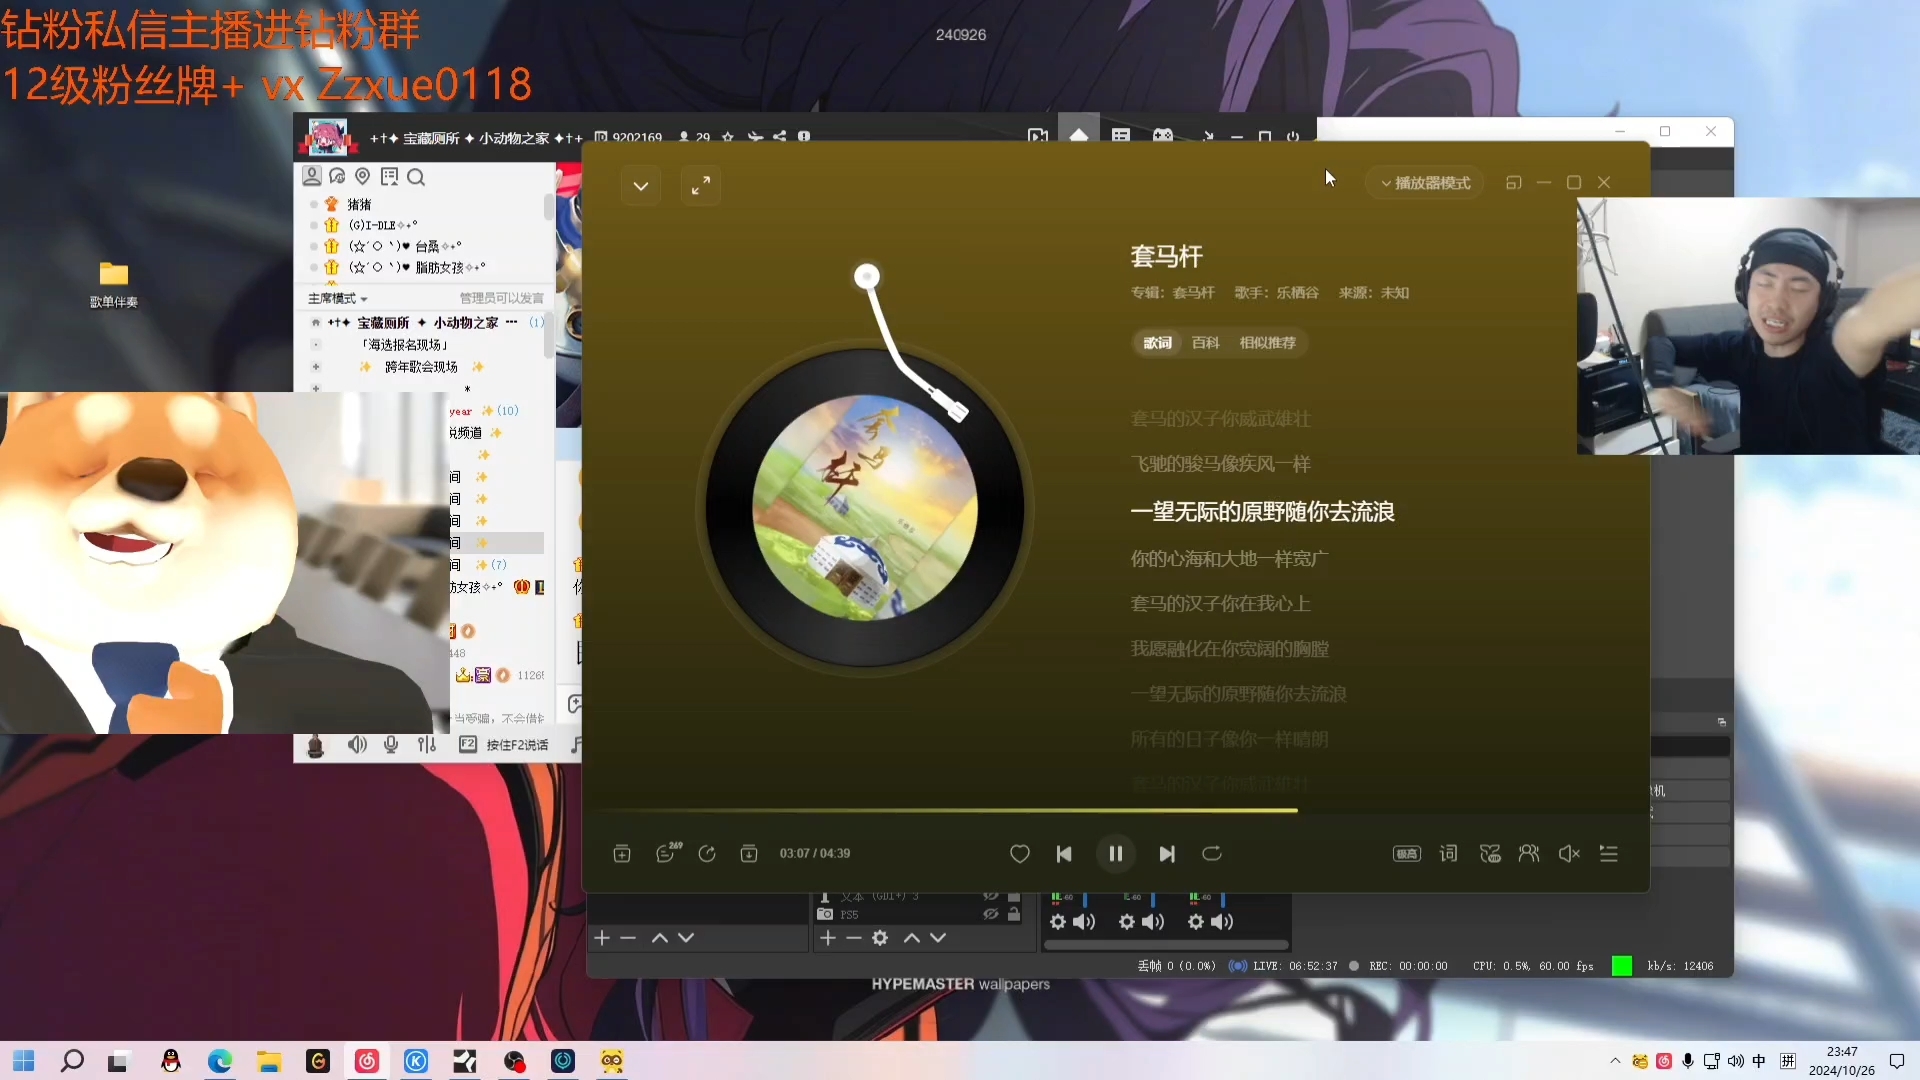Image resolution: width=1920 pixels, height=1080 pixels.
Task: Download the current song
Action: point(748,853)
